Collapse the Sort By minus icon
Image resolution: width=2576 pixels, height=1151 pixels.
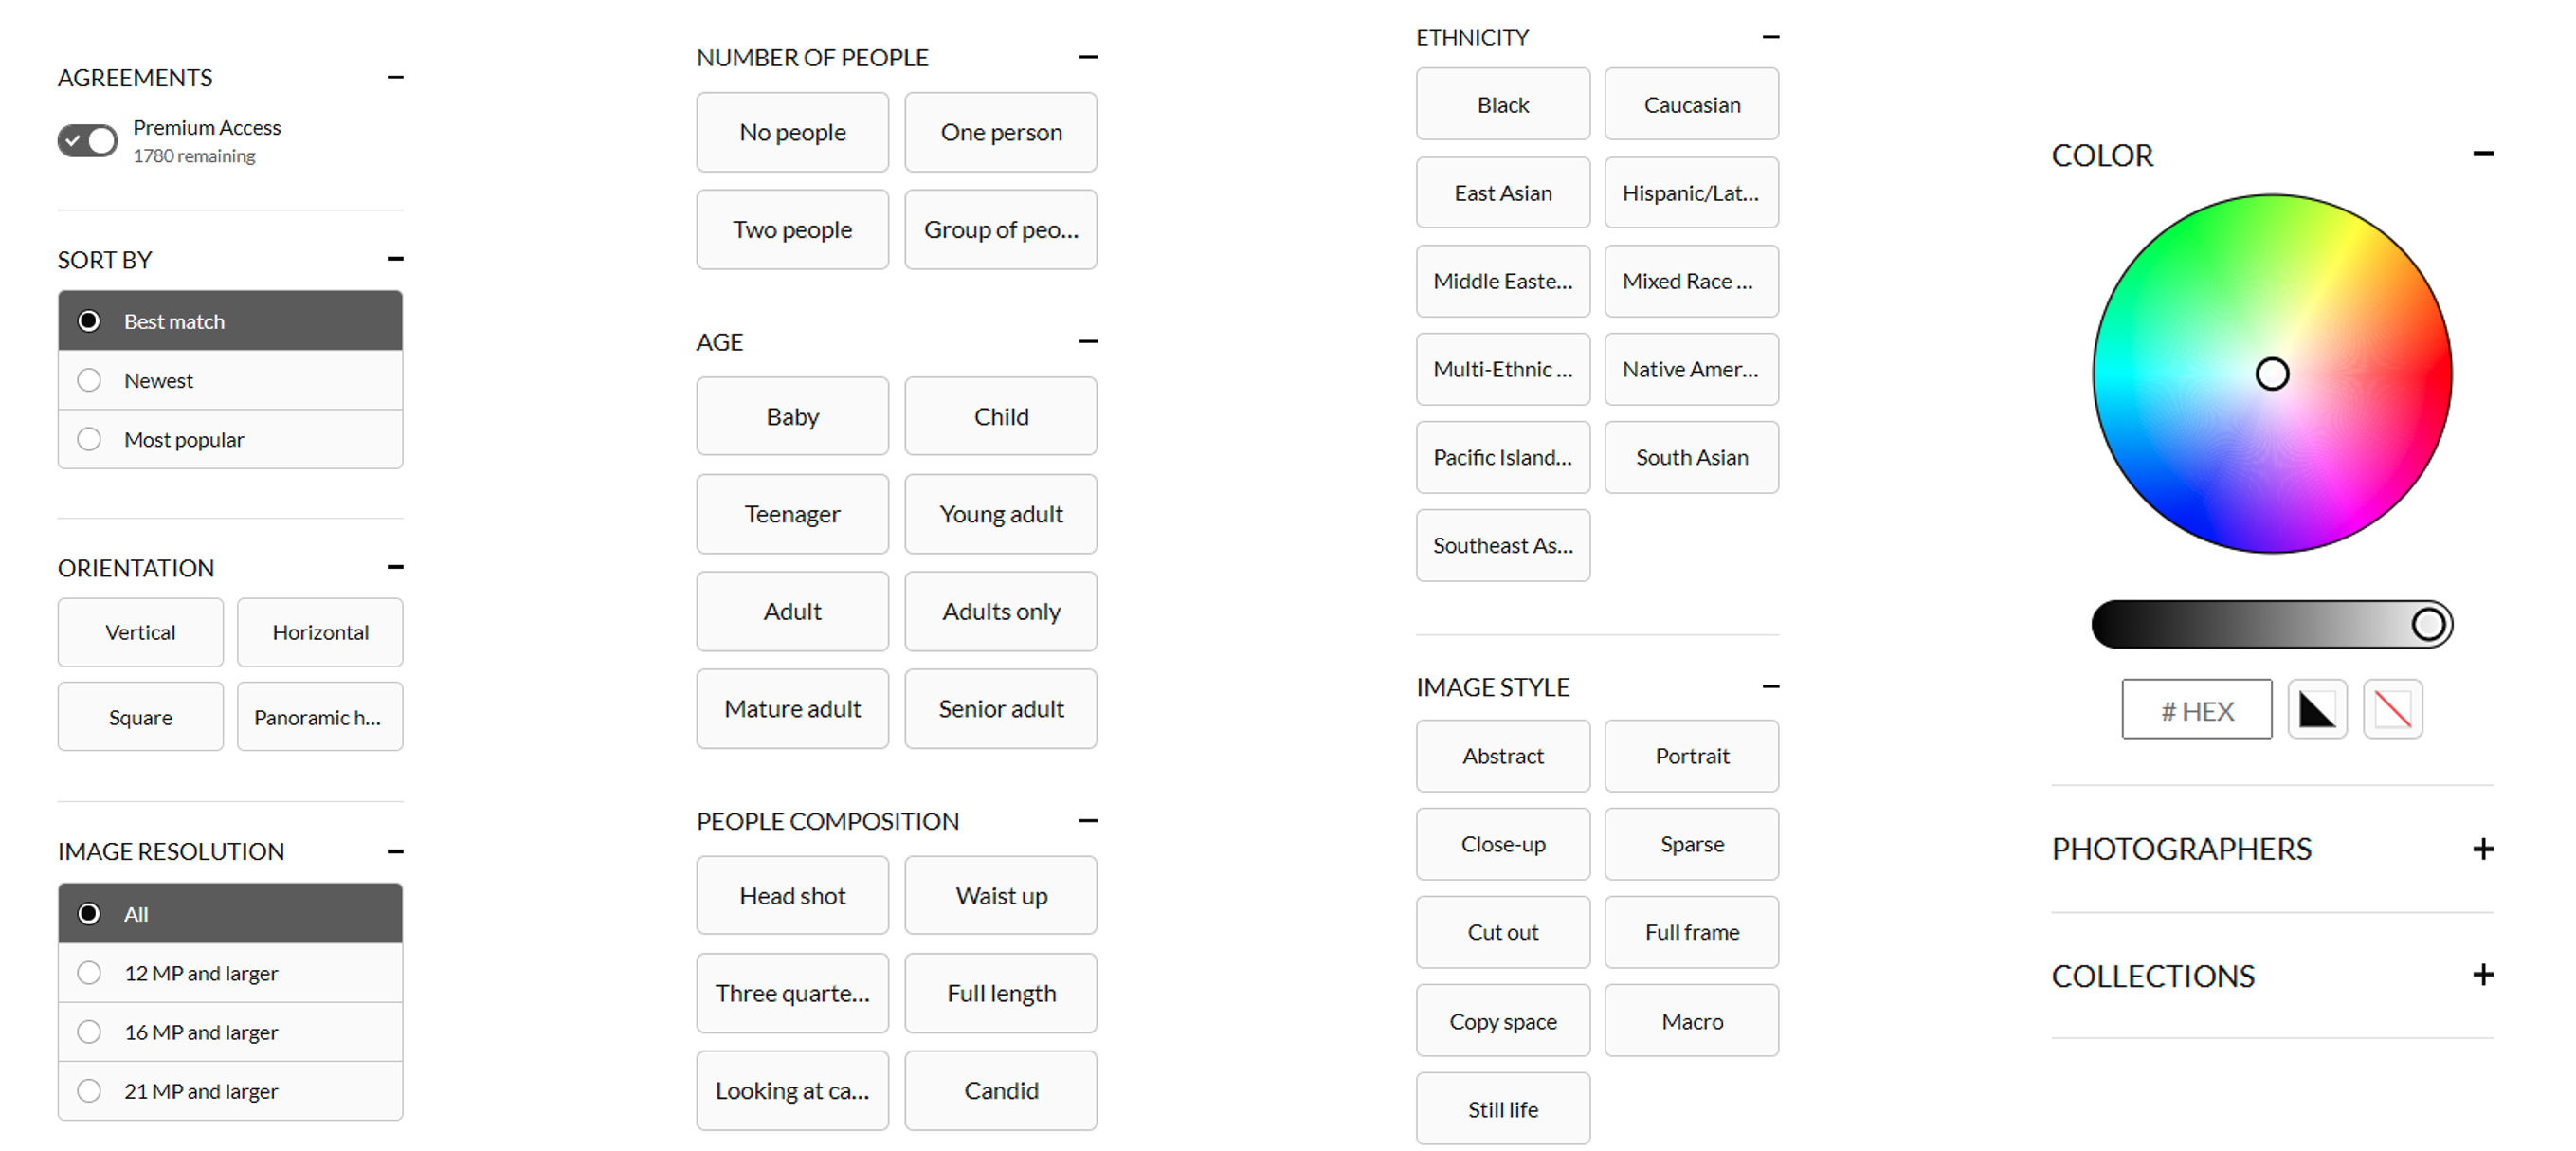click(x=395, y=259)
